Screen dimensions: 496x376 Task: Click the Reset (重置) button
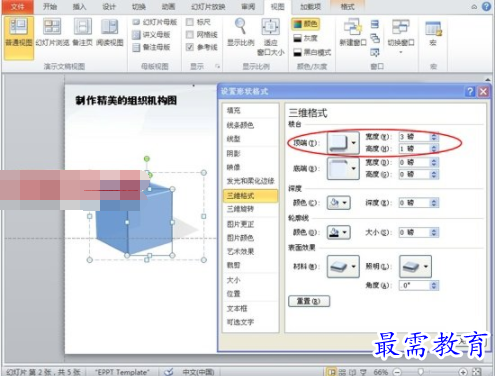tap(309, 301)
